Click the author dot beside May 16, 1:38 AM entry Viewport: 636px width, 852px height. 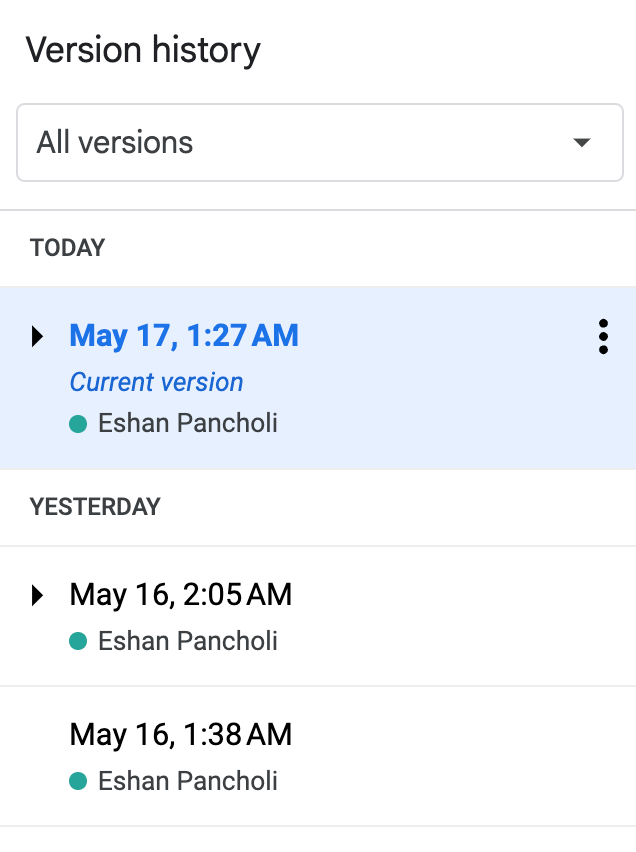point(80,780)
